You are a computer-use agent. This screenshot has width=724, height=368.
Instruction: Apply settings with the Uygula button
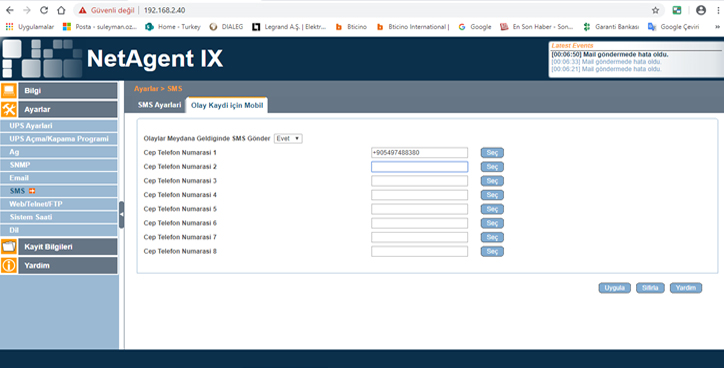pos(615,288)
